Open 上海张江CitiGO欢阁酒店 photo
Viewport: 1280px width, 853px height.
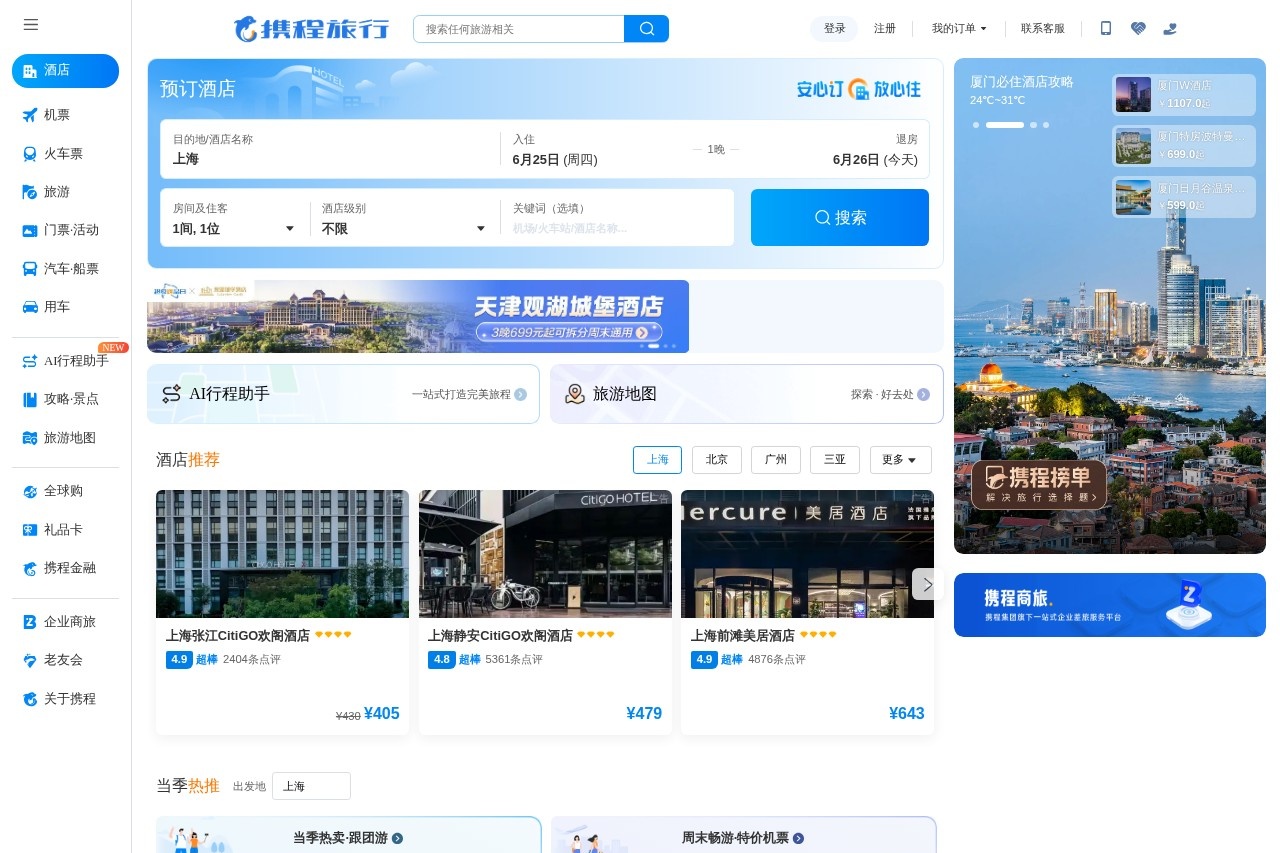click(282, 554)
